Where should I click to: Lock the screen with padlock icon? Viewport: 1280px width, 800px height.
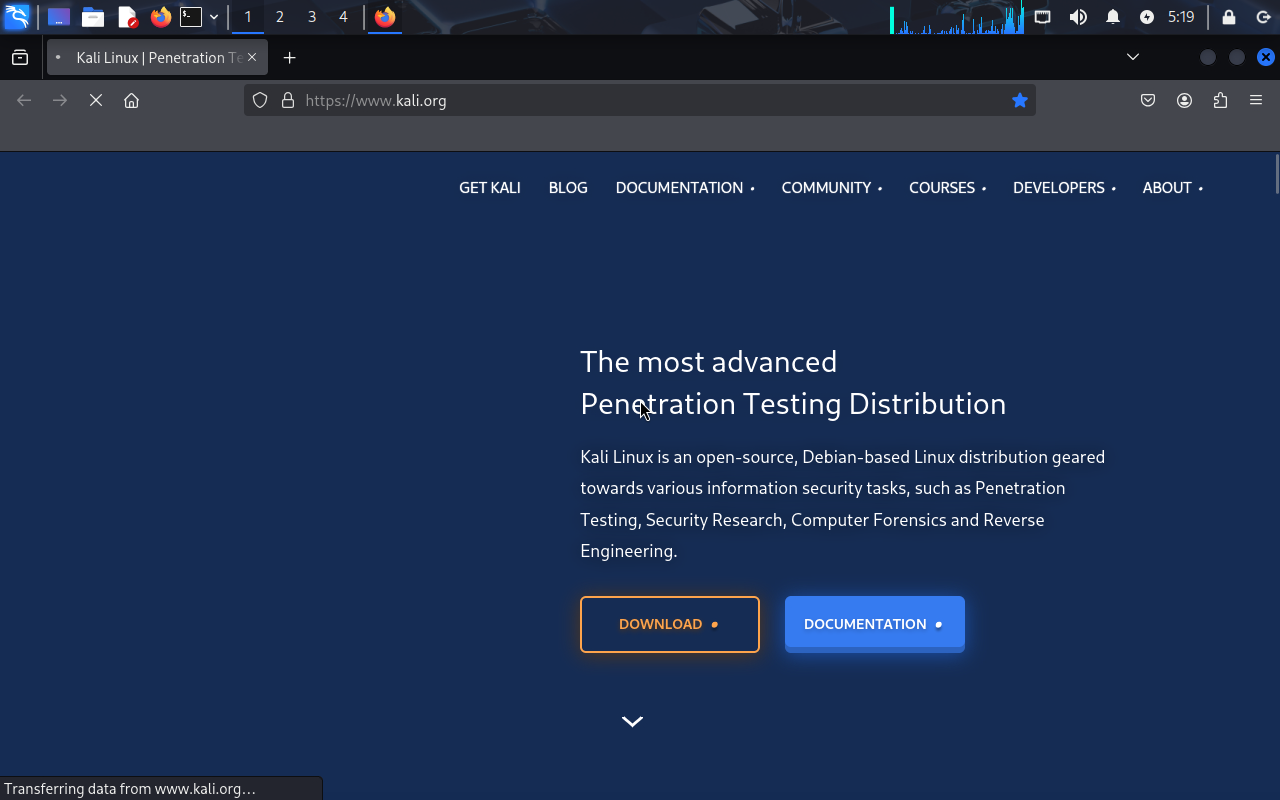click(x=1229, y=17)
